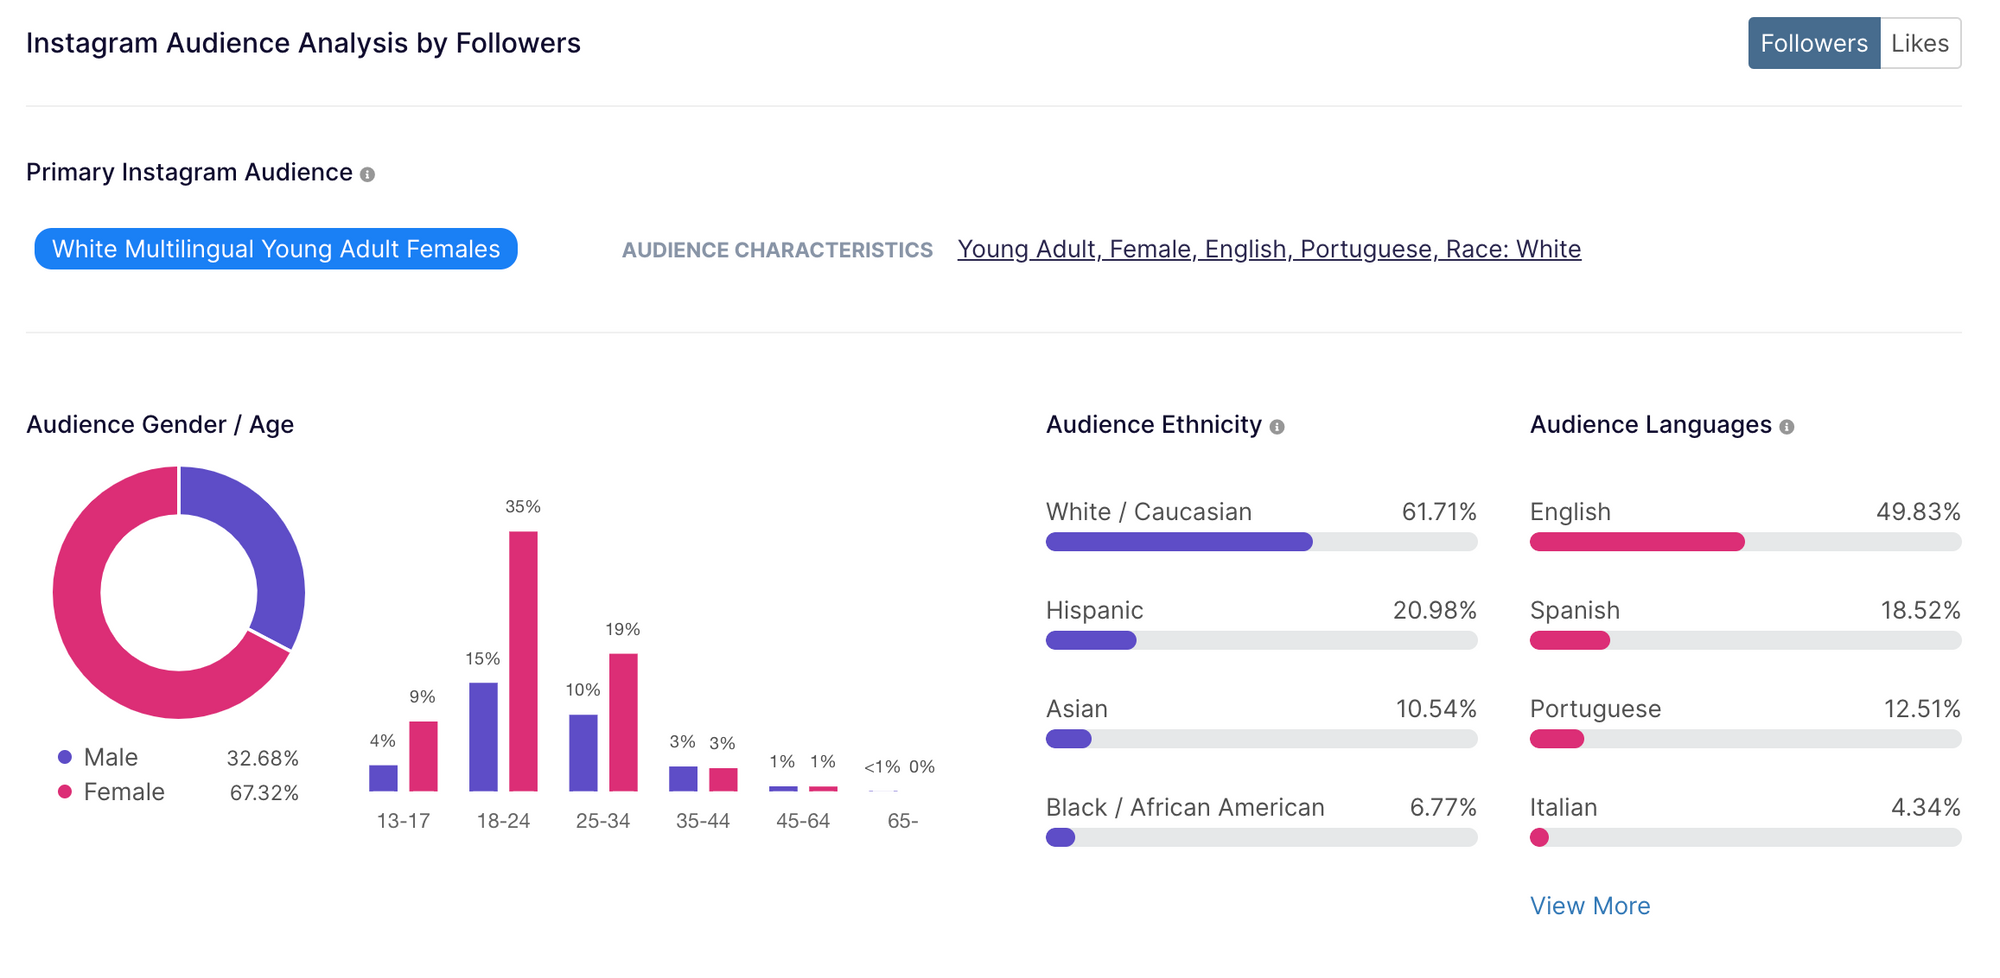Image resolution: width=2000 pixels, height=978 pixels.
Task: Click the Portuguese language bar
Action: tap(1744, 739)
